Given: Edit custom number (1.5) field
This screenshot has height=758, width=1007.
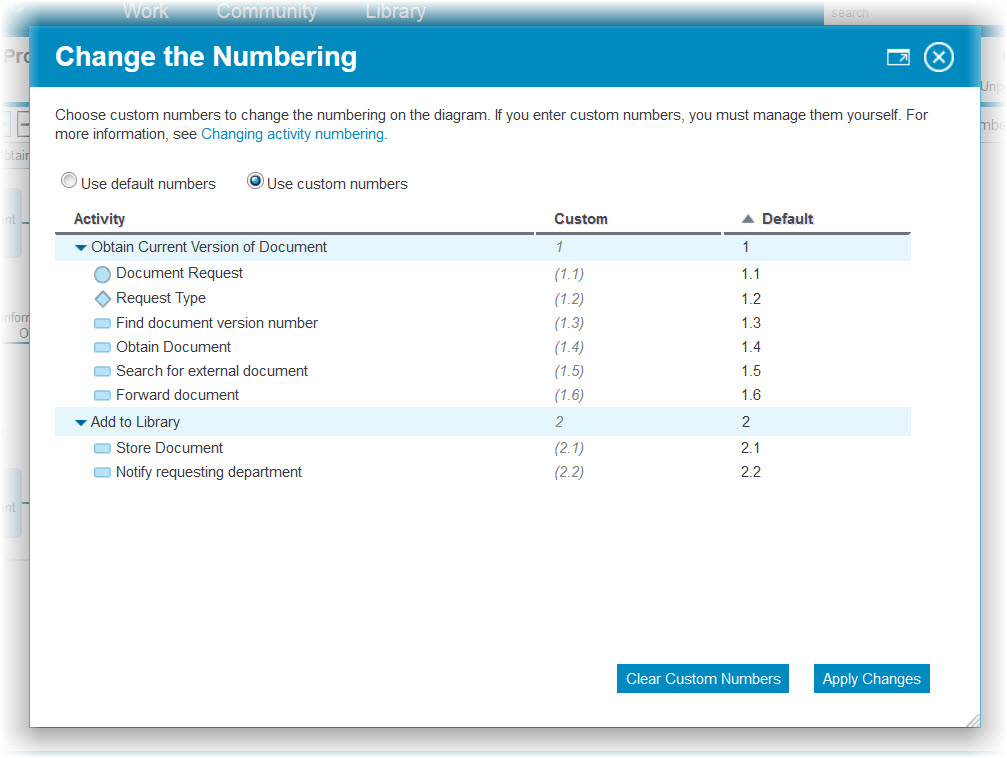Looking at the screenshot, I should (x=569, y=371).
